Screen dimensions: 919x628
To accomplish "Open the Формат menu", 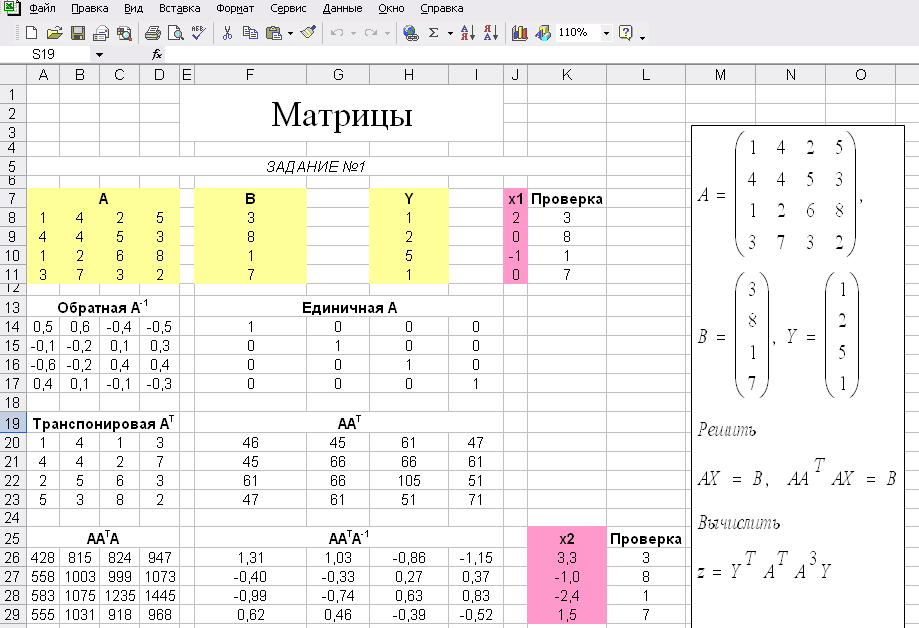I will click(x=235, y=8).
